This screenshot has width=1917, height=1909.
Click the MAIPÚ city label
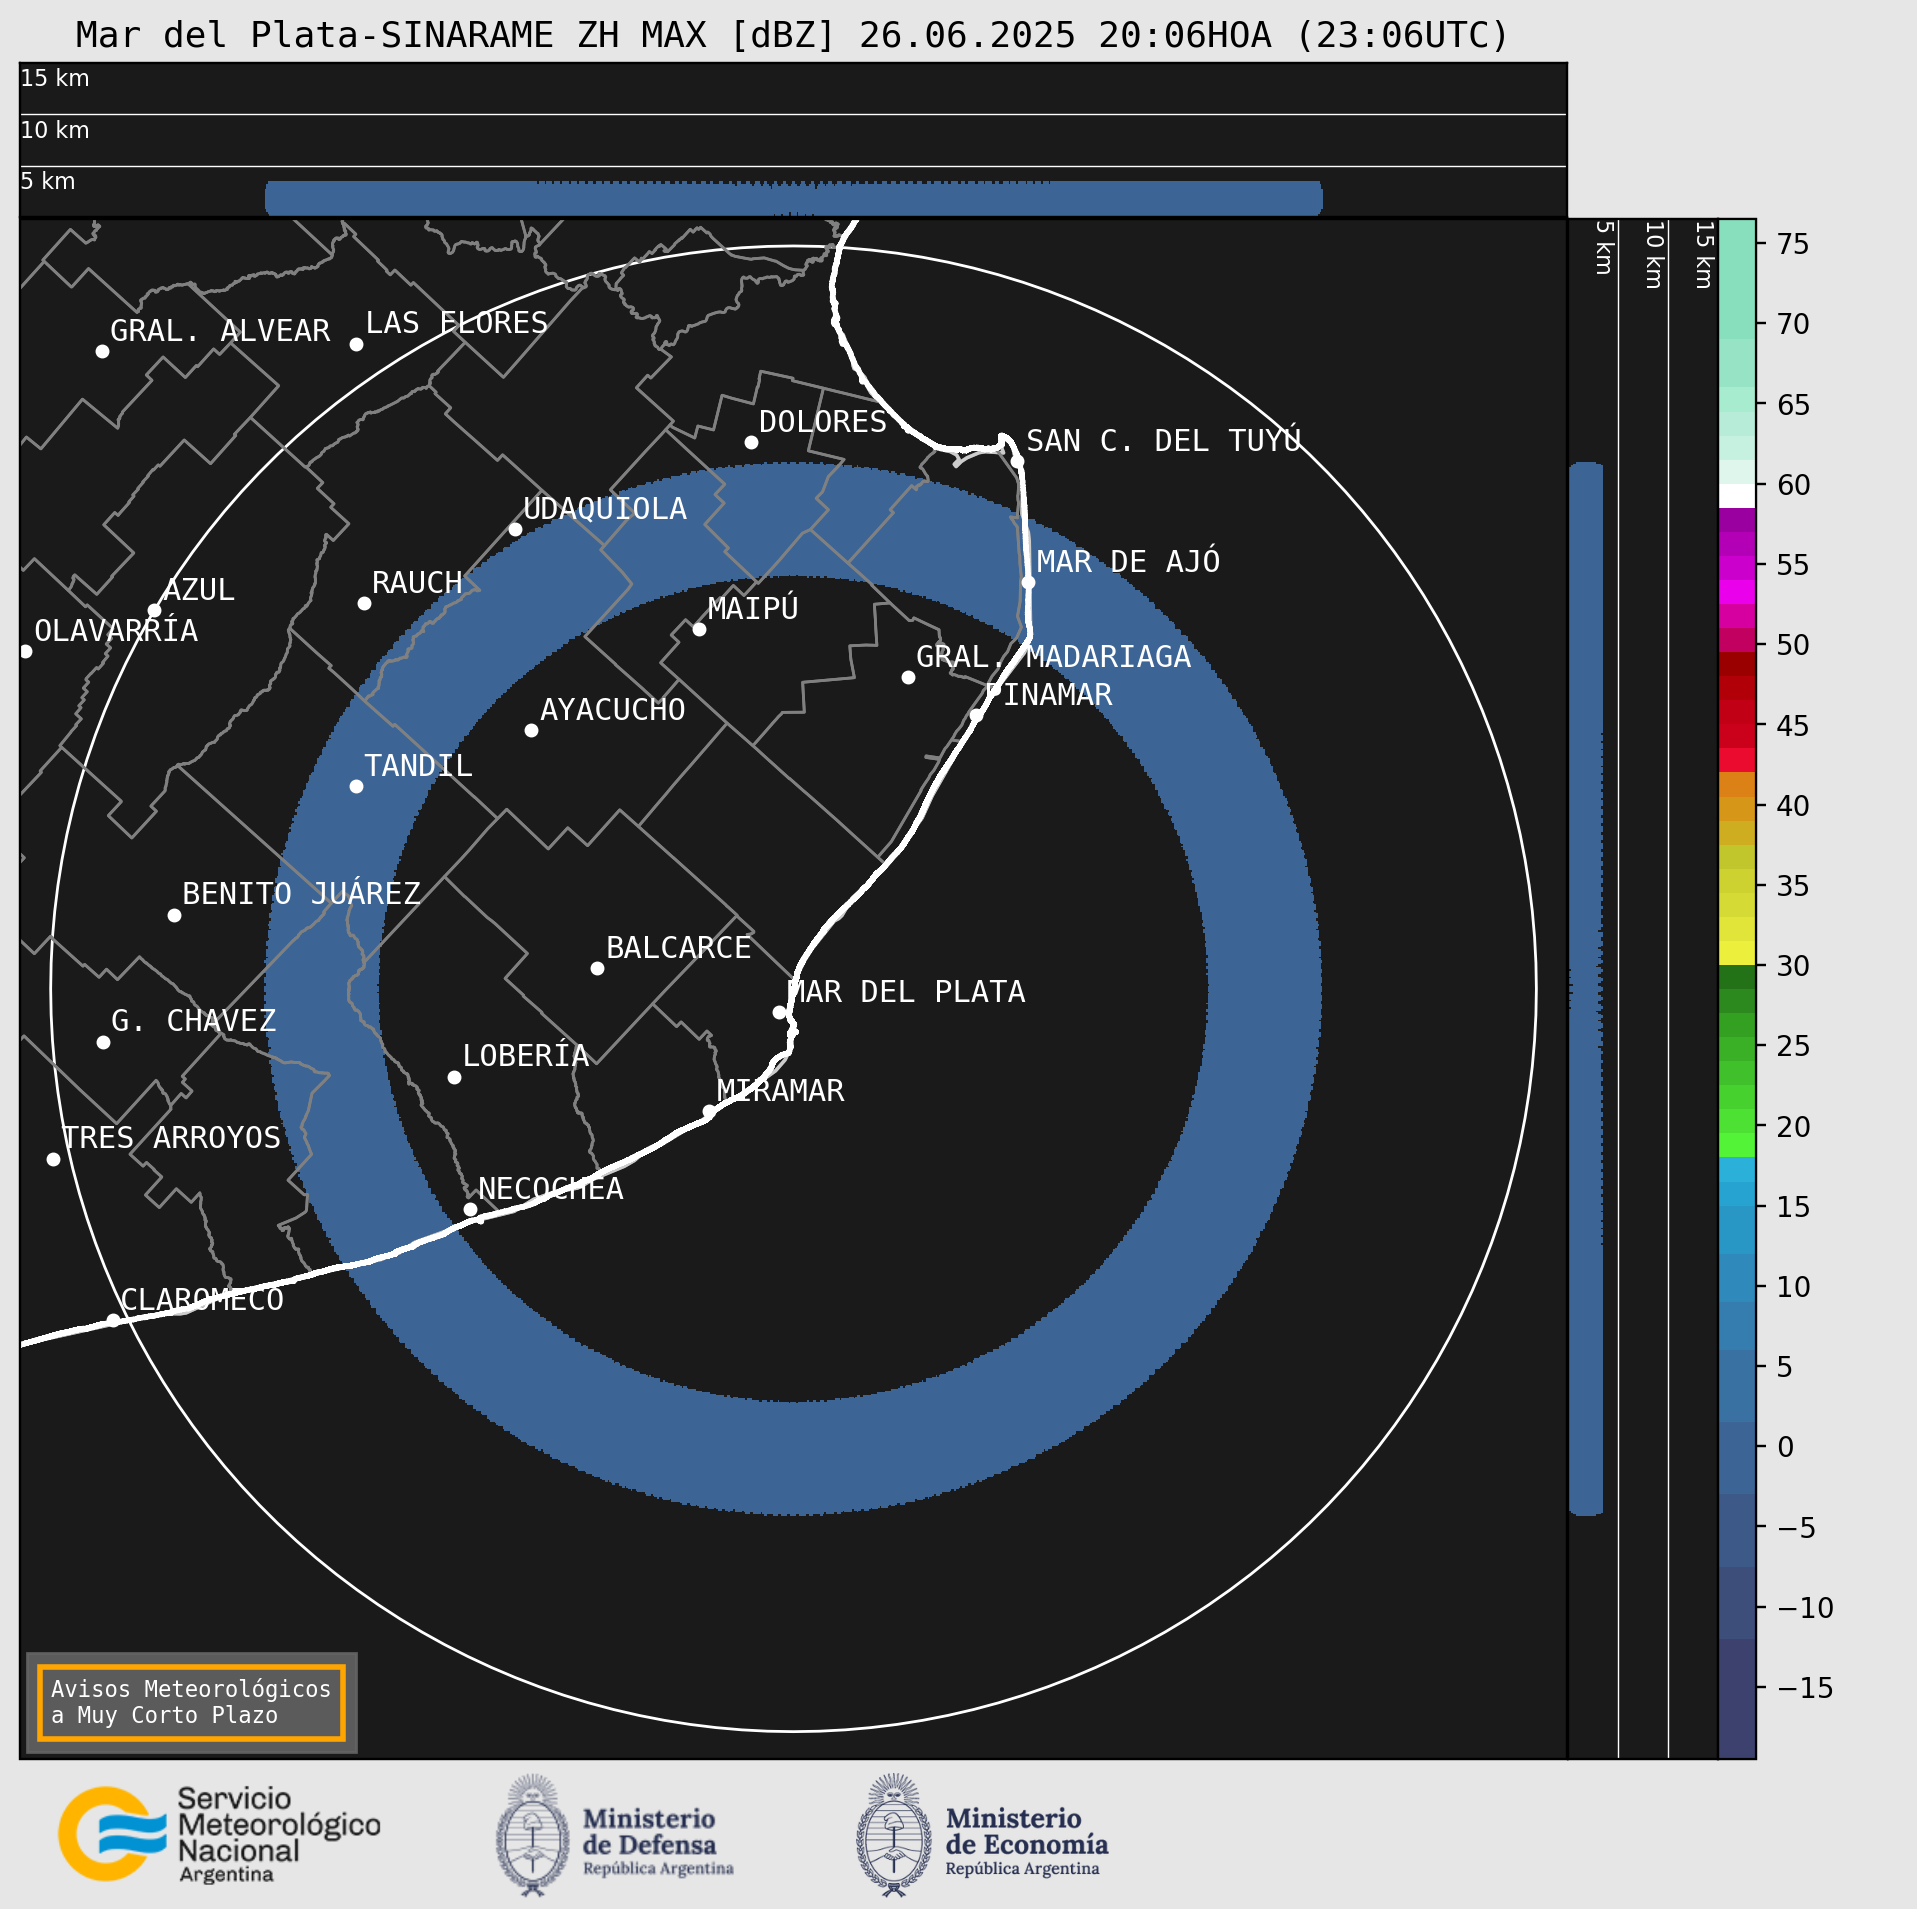pos(753,608)
